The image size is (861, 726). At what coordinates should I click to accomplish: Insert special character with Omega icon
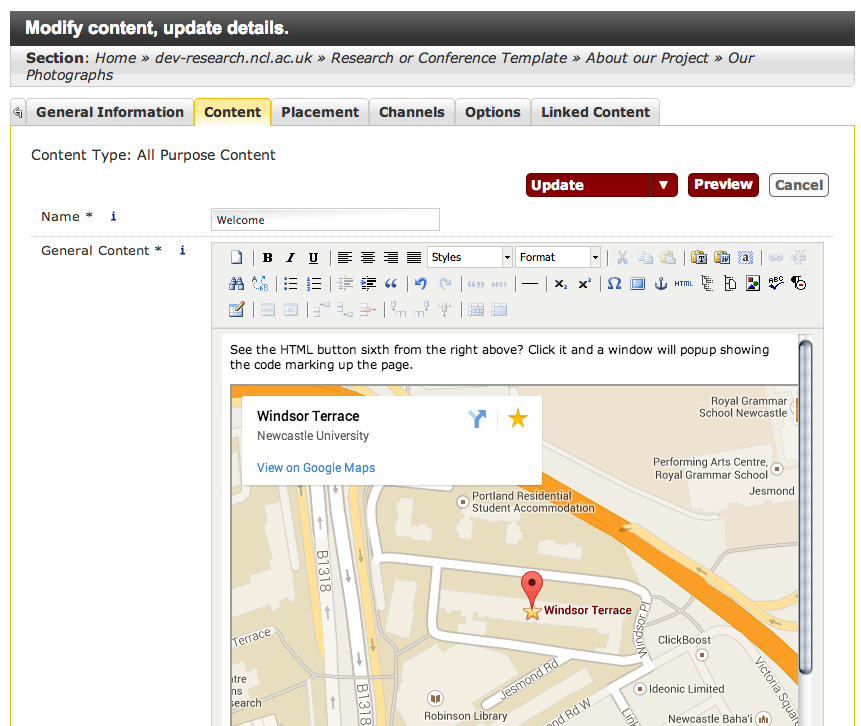pos(614,284)
